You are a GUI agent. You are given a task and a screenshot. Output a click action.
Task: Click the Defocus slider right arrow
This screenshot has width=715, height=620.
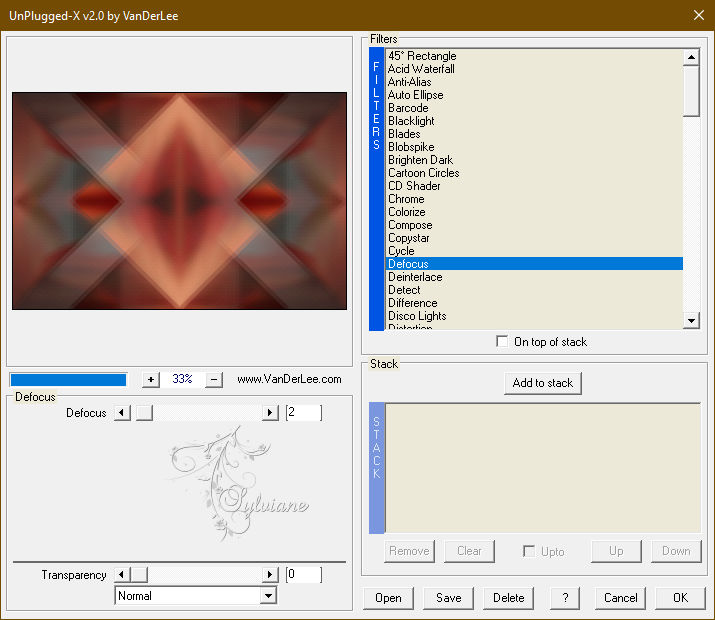(270, 413)
